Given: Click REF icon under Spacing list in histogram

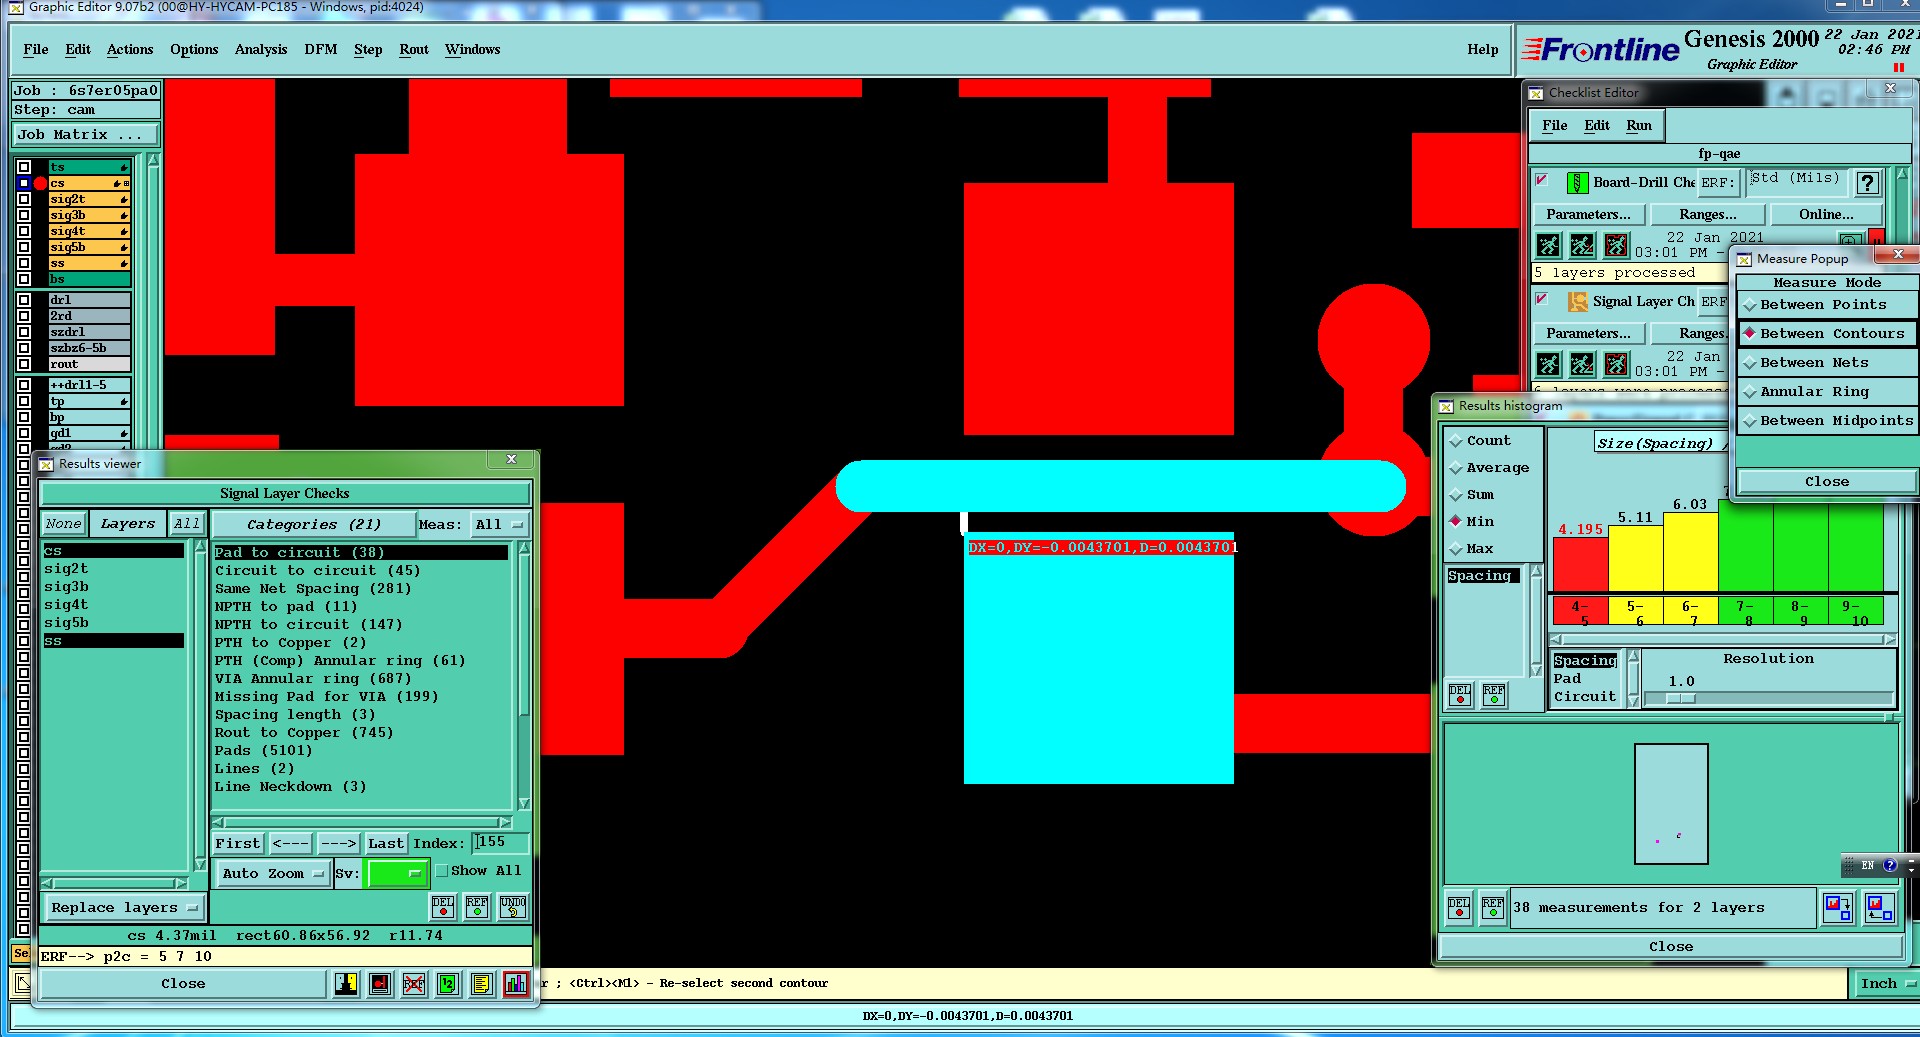Looking at the screenshot, I should pyautogui.click(x=1494, y=694).
